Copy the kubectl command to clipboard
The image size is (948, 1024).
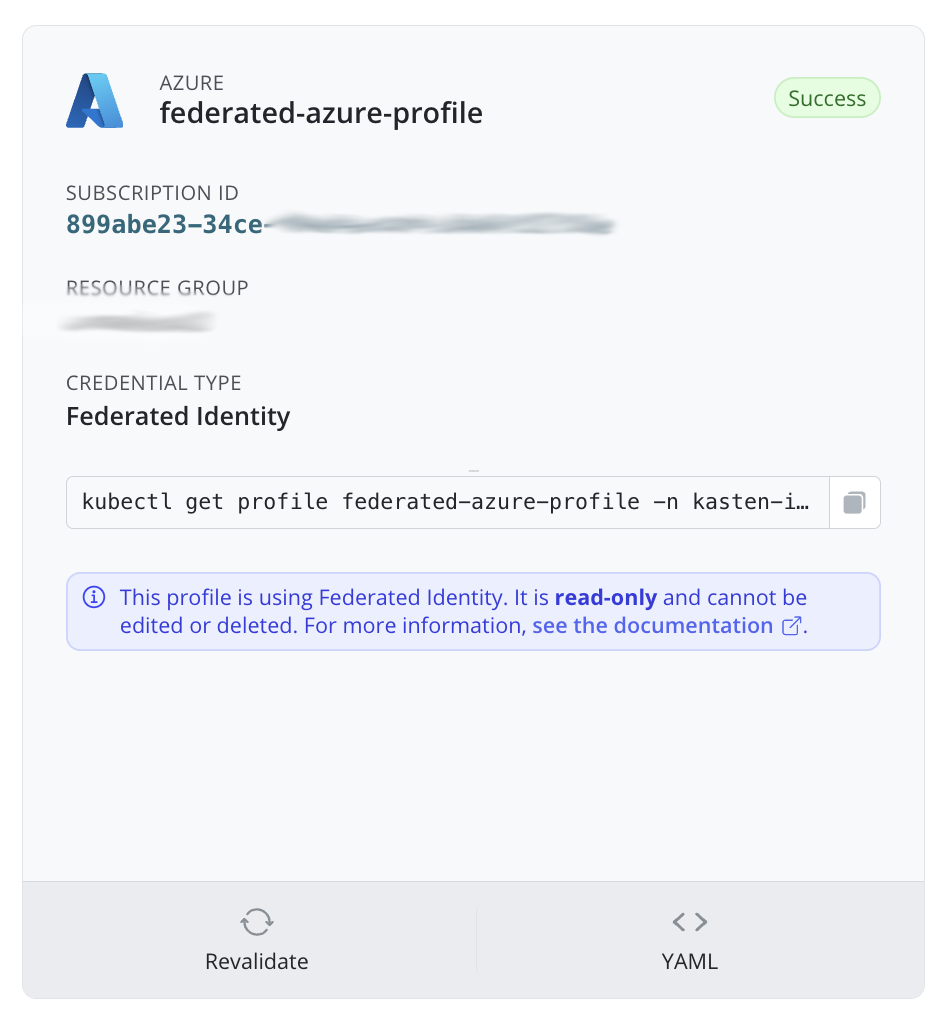[854, 502]
